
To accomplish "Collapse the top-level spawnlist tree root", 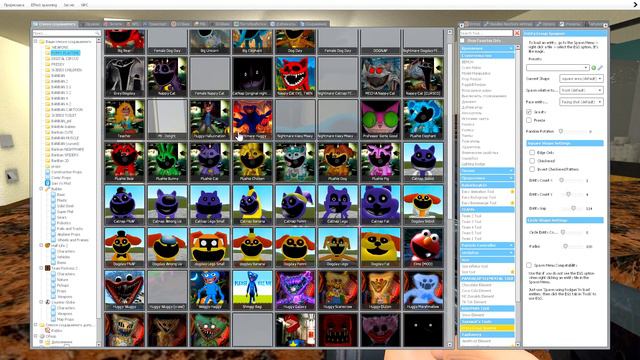I will pyautogui.click(x=36, y=41).
